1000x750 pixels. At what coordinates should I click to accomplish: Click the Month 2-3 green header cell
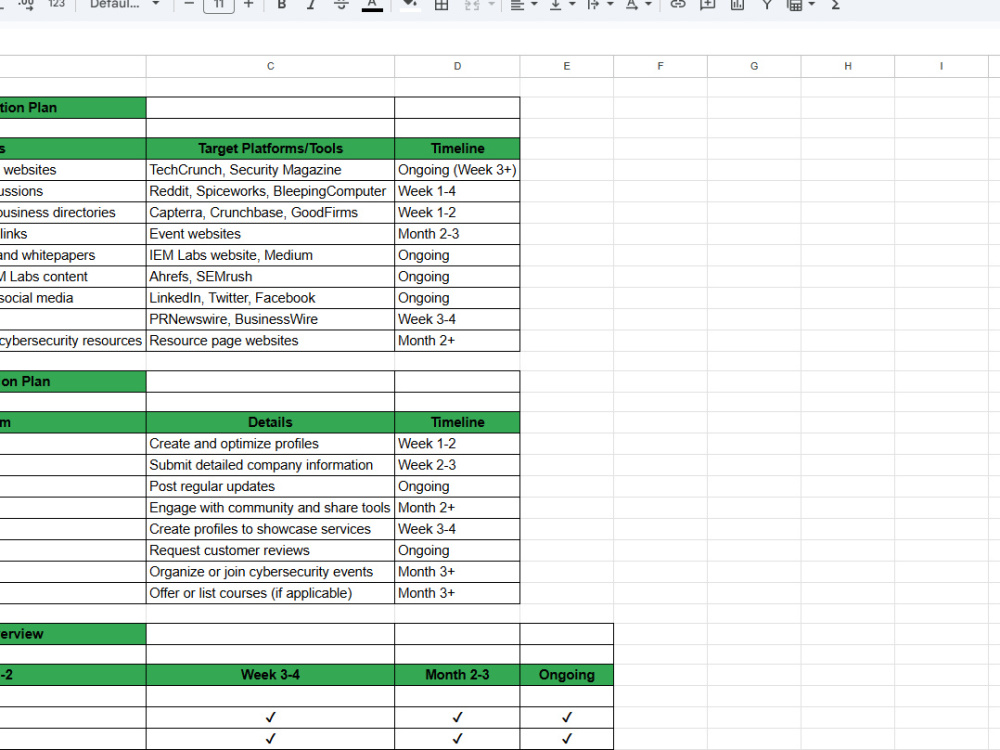[x=457, y=675]
